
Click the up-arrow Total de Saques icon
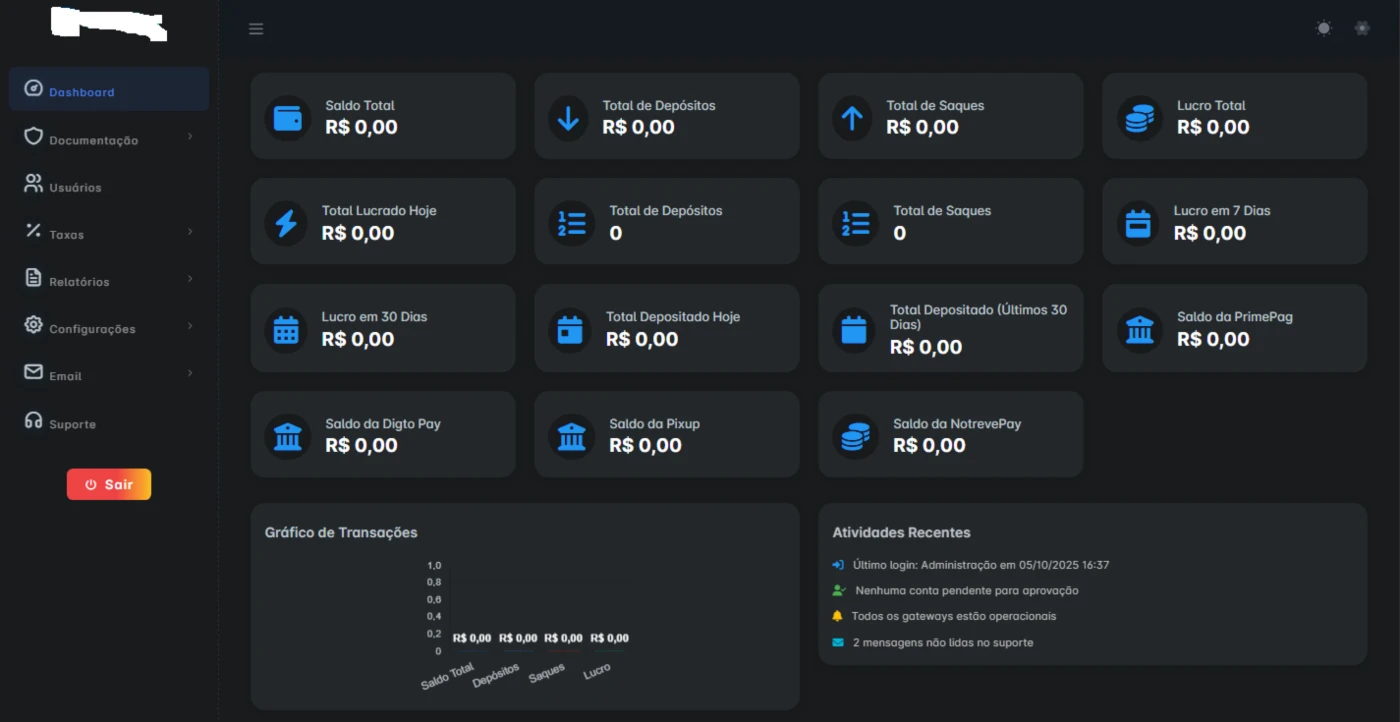coord(852,118)
